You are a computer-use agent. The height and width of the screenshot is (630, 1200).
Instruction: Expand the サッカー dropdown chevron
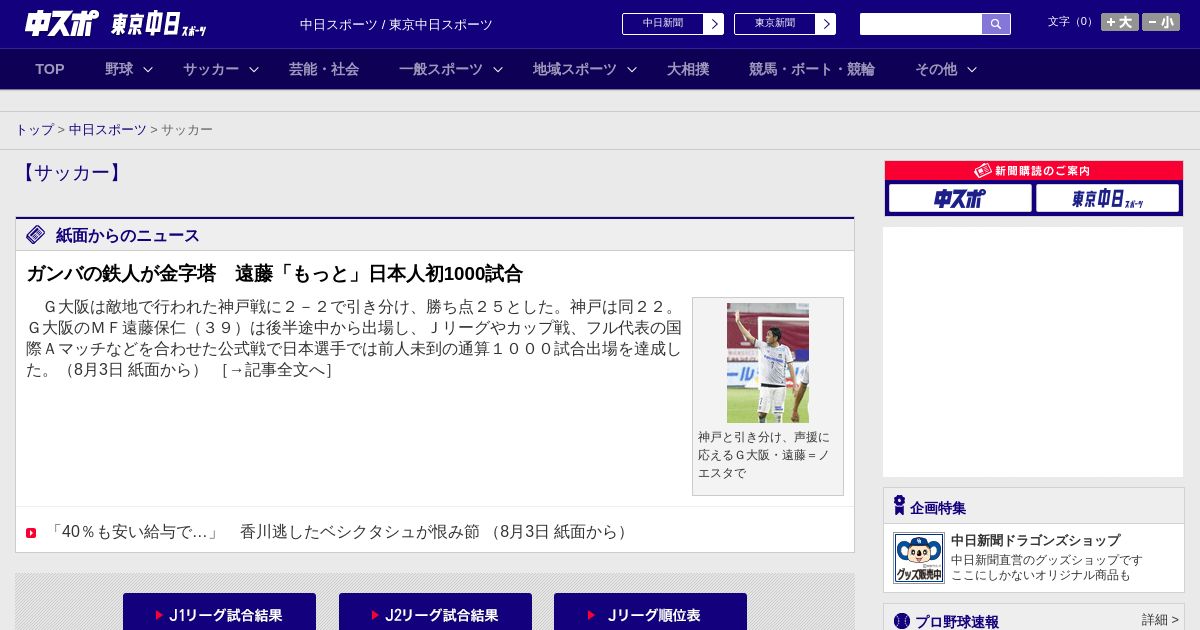tap(254, 70)
